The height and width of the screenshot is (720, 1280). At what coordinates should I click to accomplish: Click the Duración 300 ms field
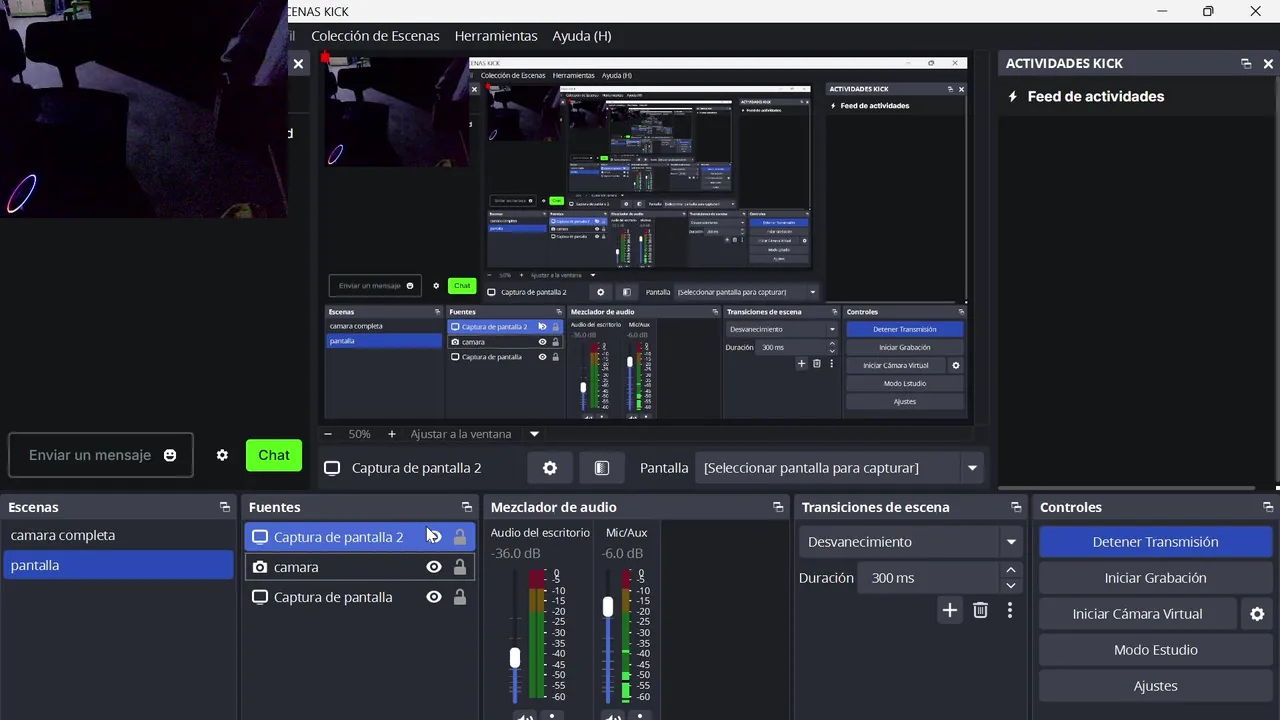point(928,578)
